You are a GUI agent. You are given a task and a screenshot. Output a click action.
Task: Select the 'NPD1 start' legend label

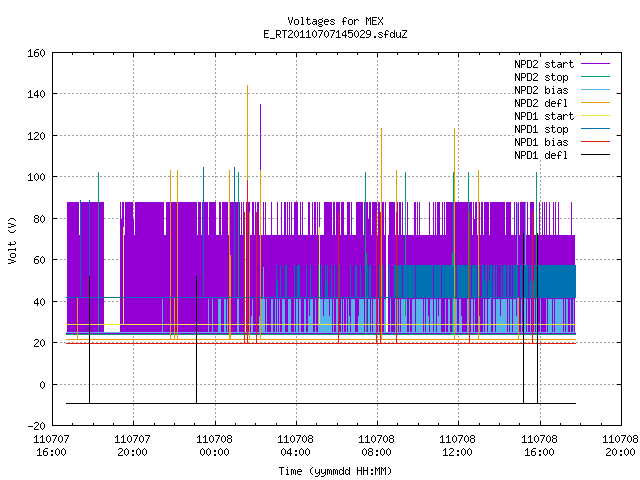(x=544, y=116)
